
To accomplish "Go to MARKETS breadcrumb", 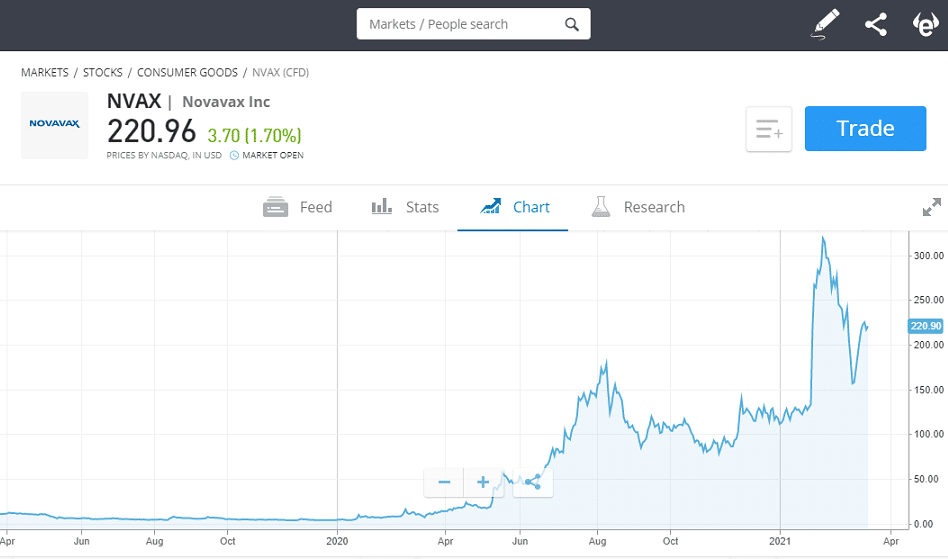I will click(x=45, y=73).
